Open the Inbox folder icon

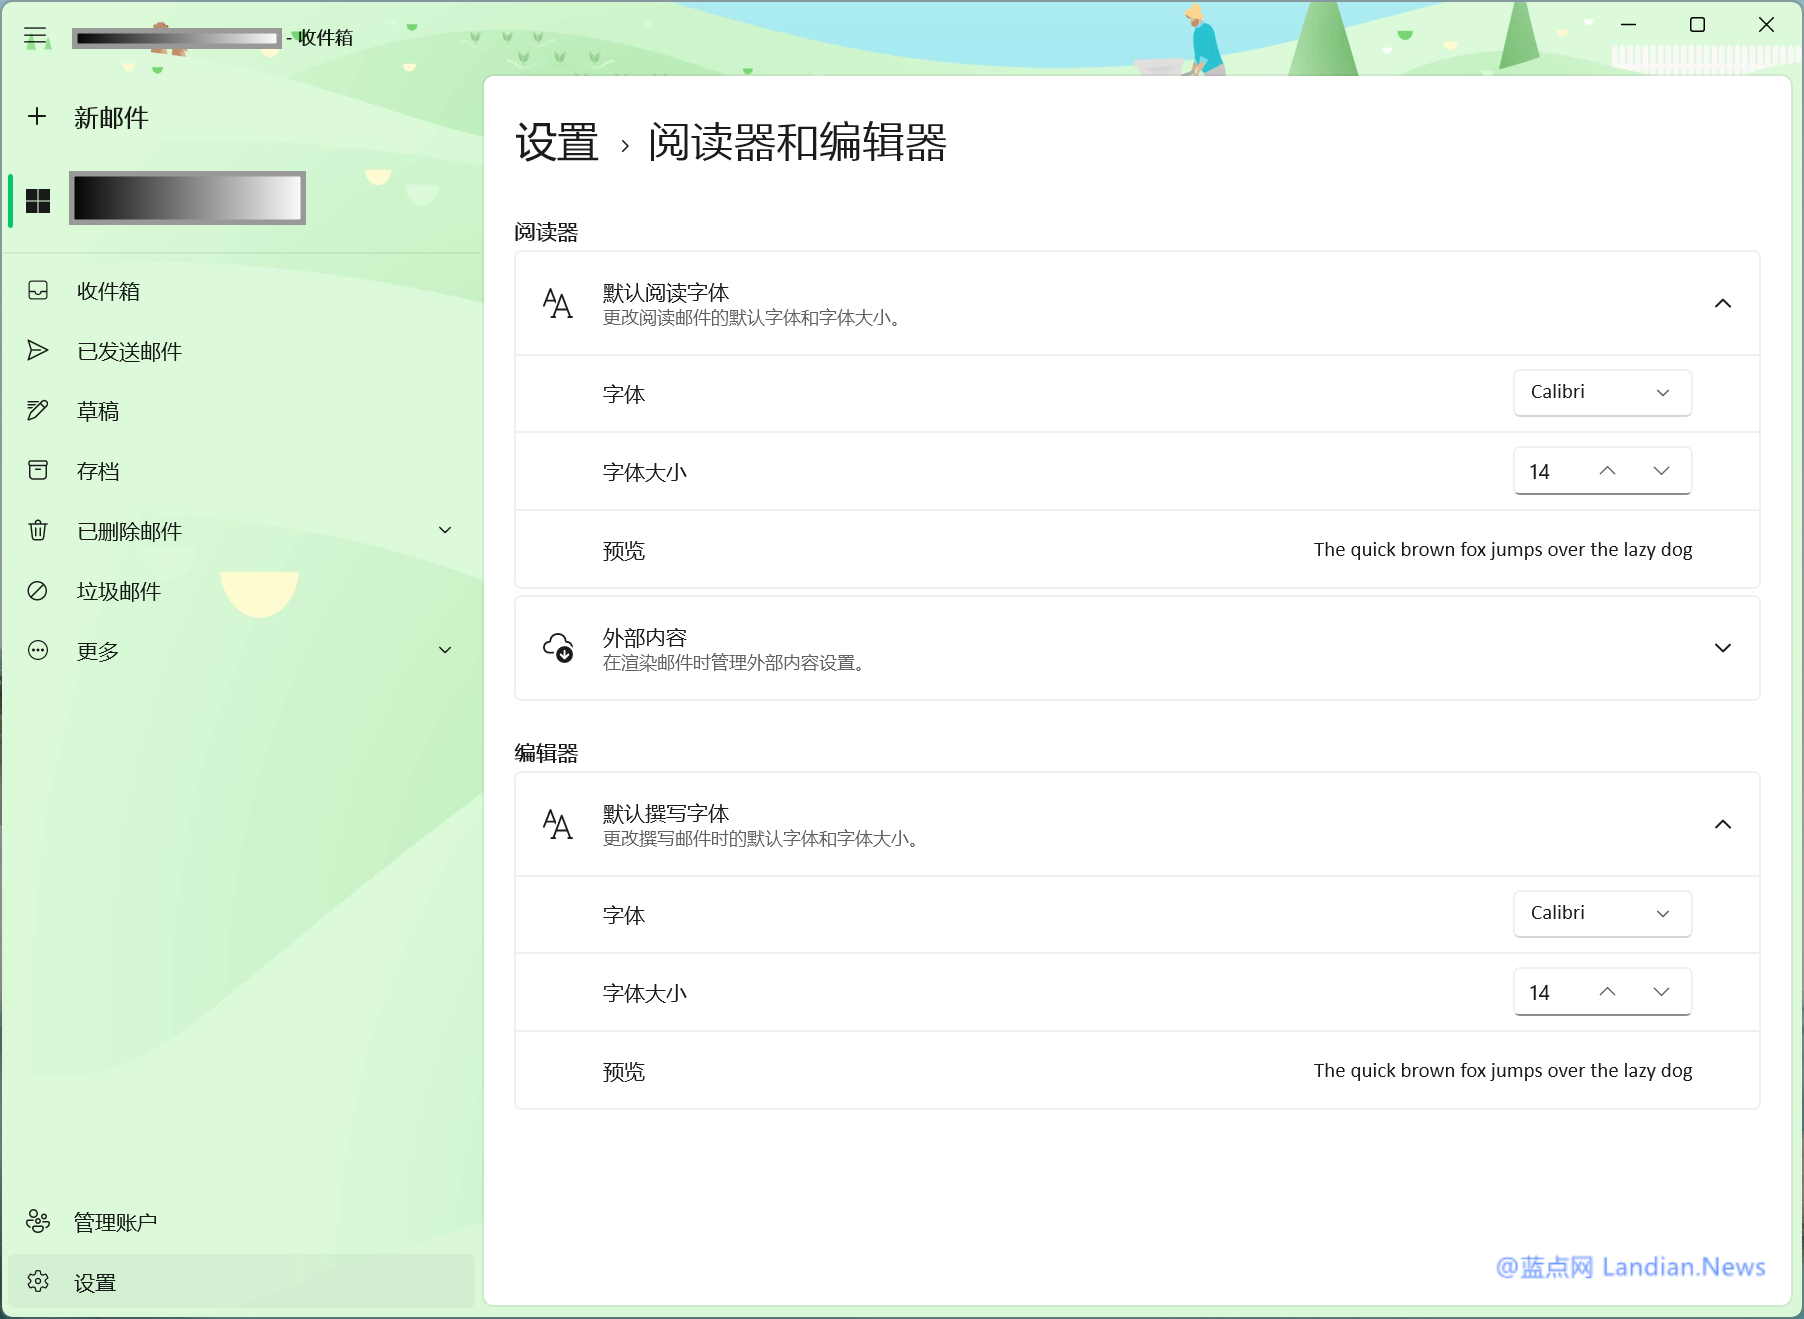tap(38, 291)
